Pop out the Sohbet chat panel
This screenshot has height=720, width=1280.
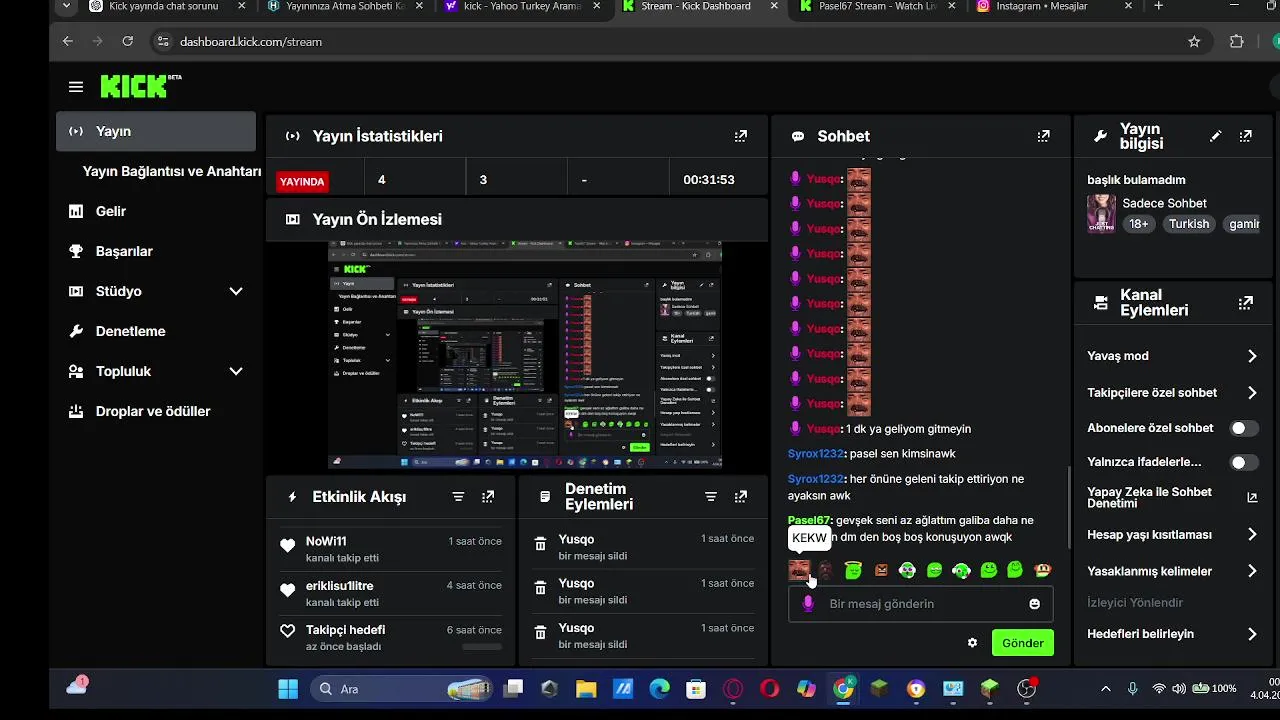[x=1043, y=136]
